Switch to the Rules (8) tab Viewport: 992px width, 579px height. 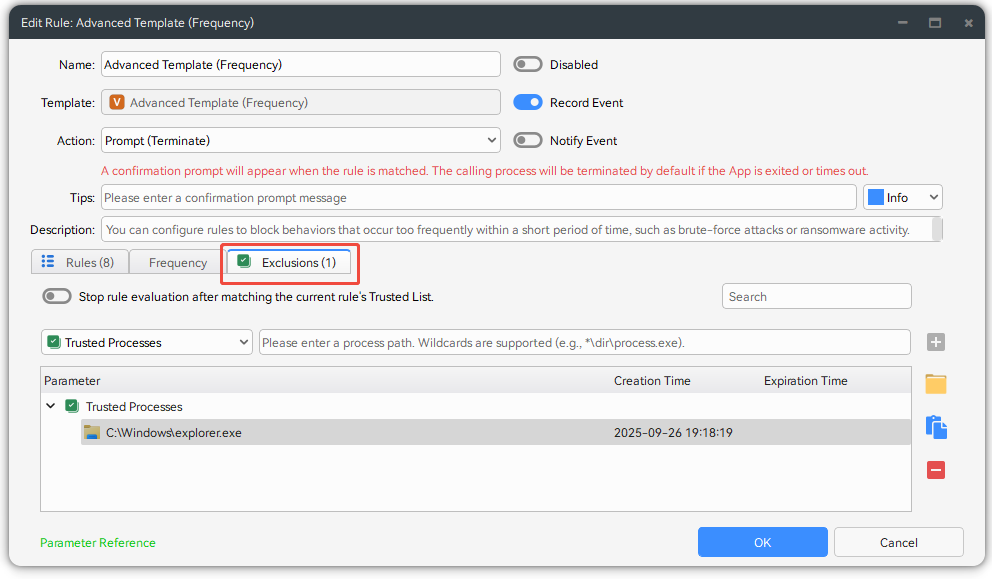pyautogui.click(x=80, y=263)
